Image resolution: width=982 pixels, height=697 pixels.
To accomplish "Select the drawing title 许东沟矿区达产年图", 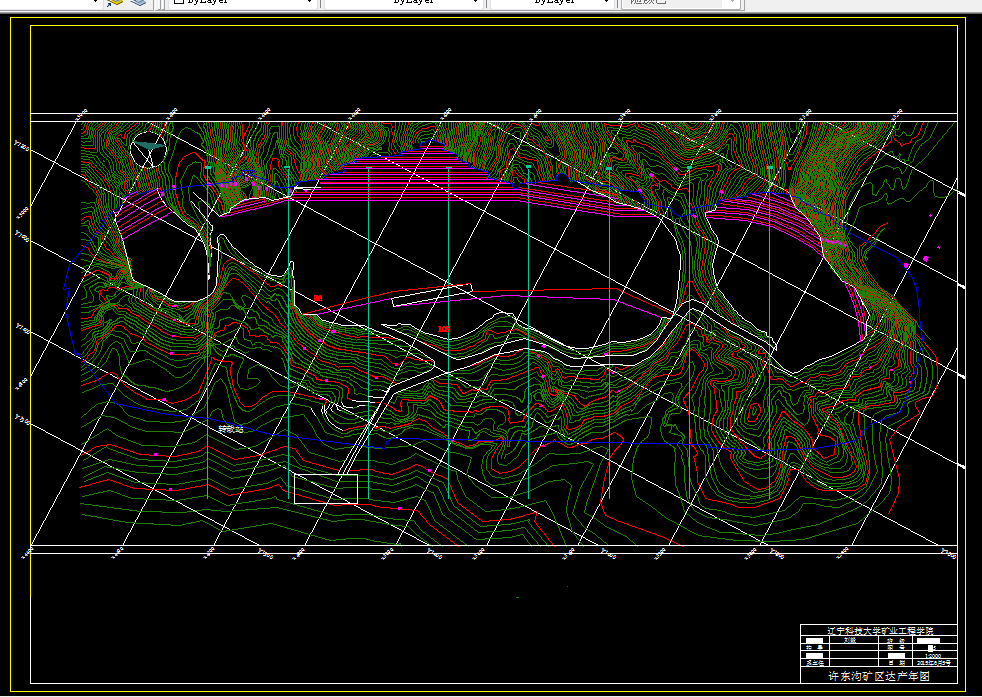I will pos(879,676).
